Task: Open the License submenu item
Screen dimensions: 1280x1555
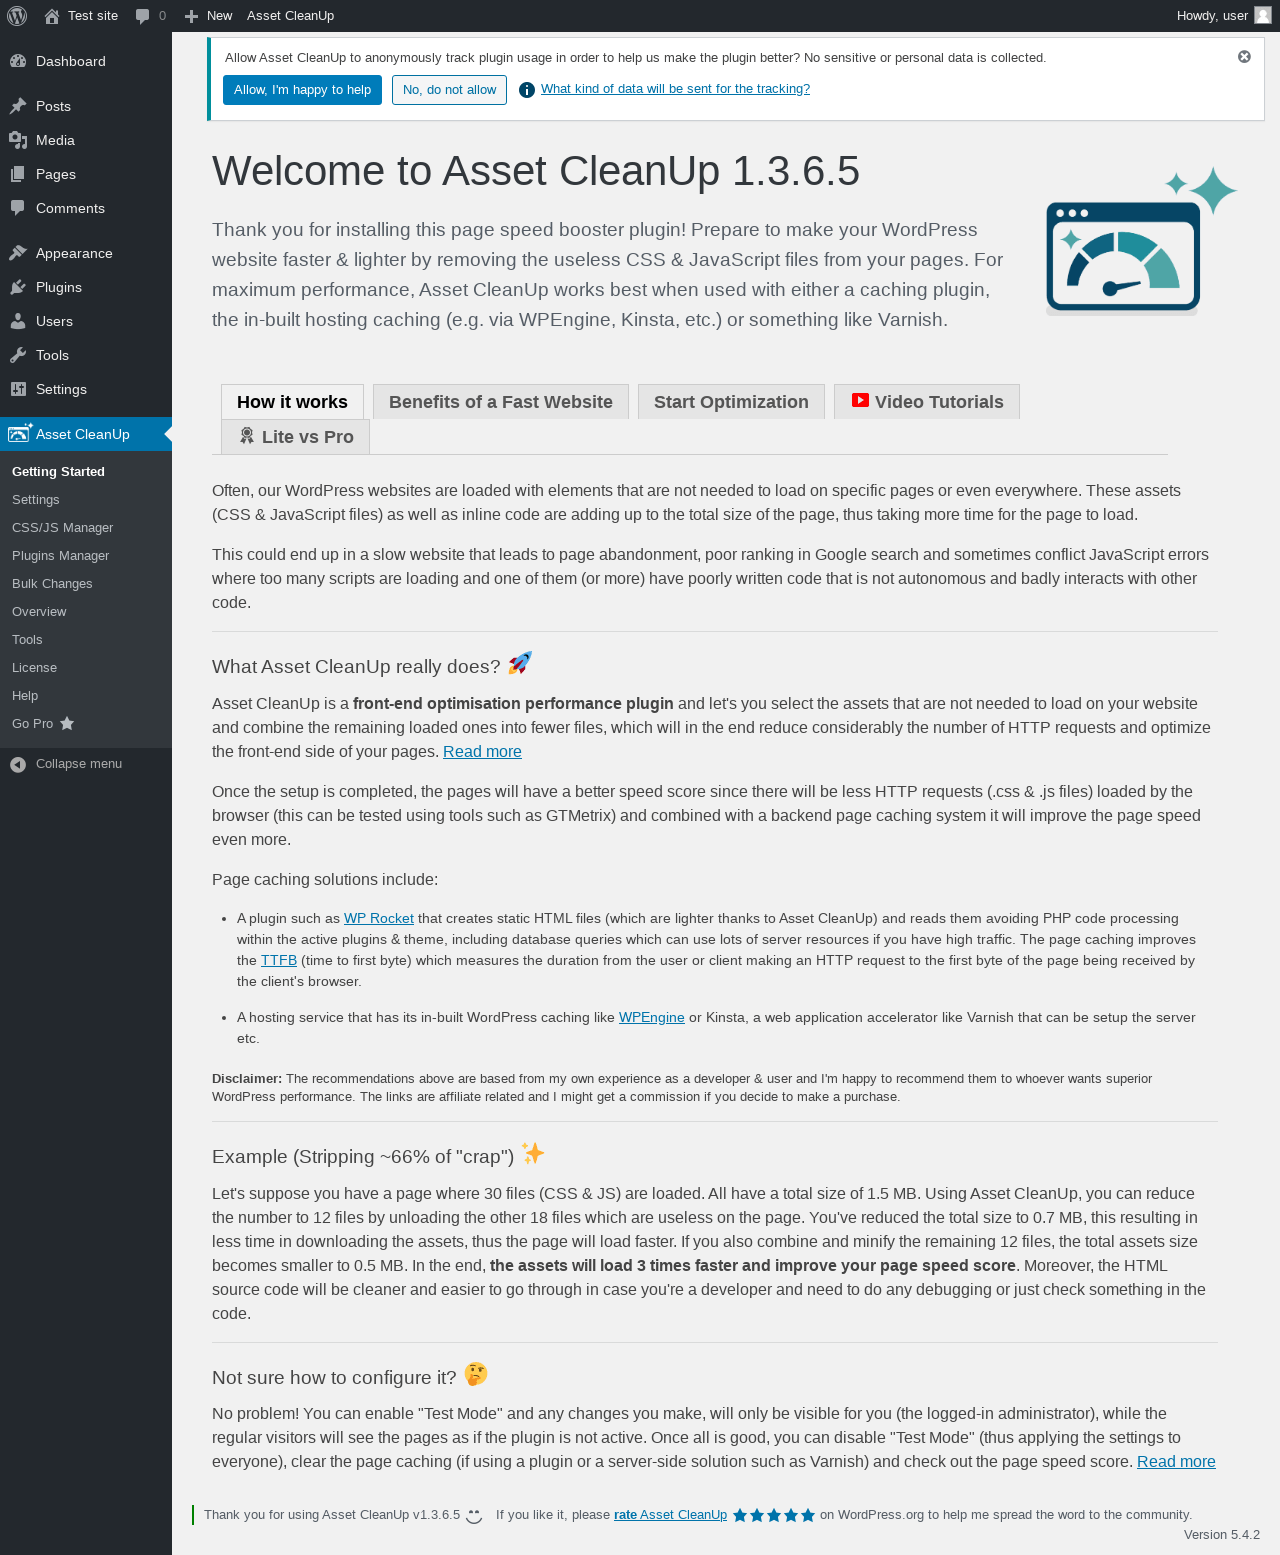Action: point(34,668)
